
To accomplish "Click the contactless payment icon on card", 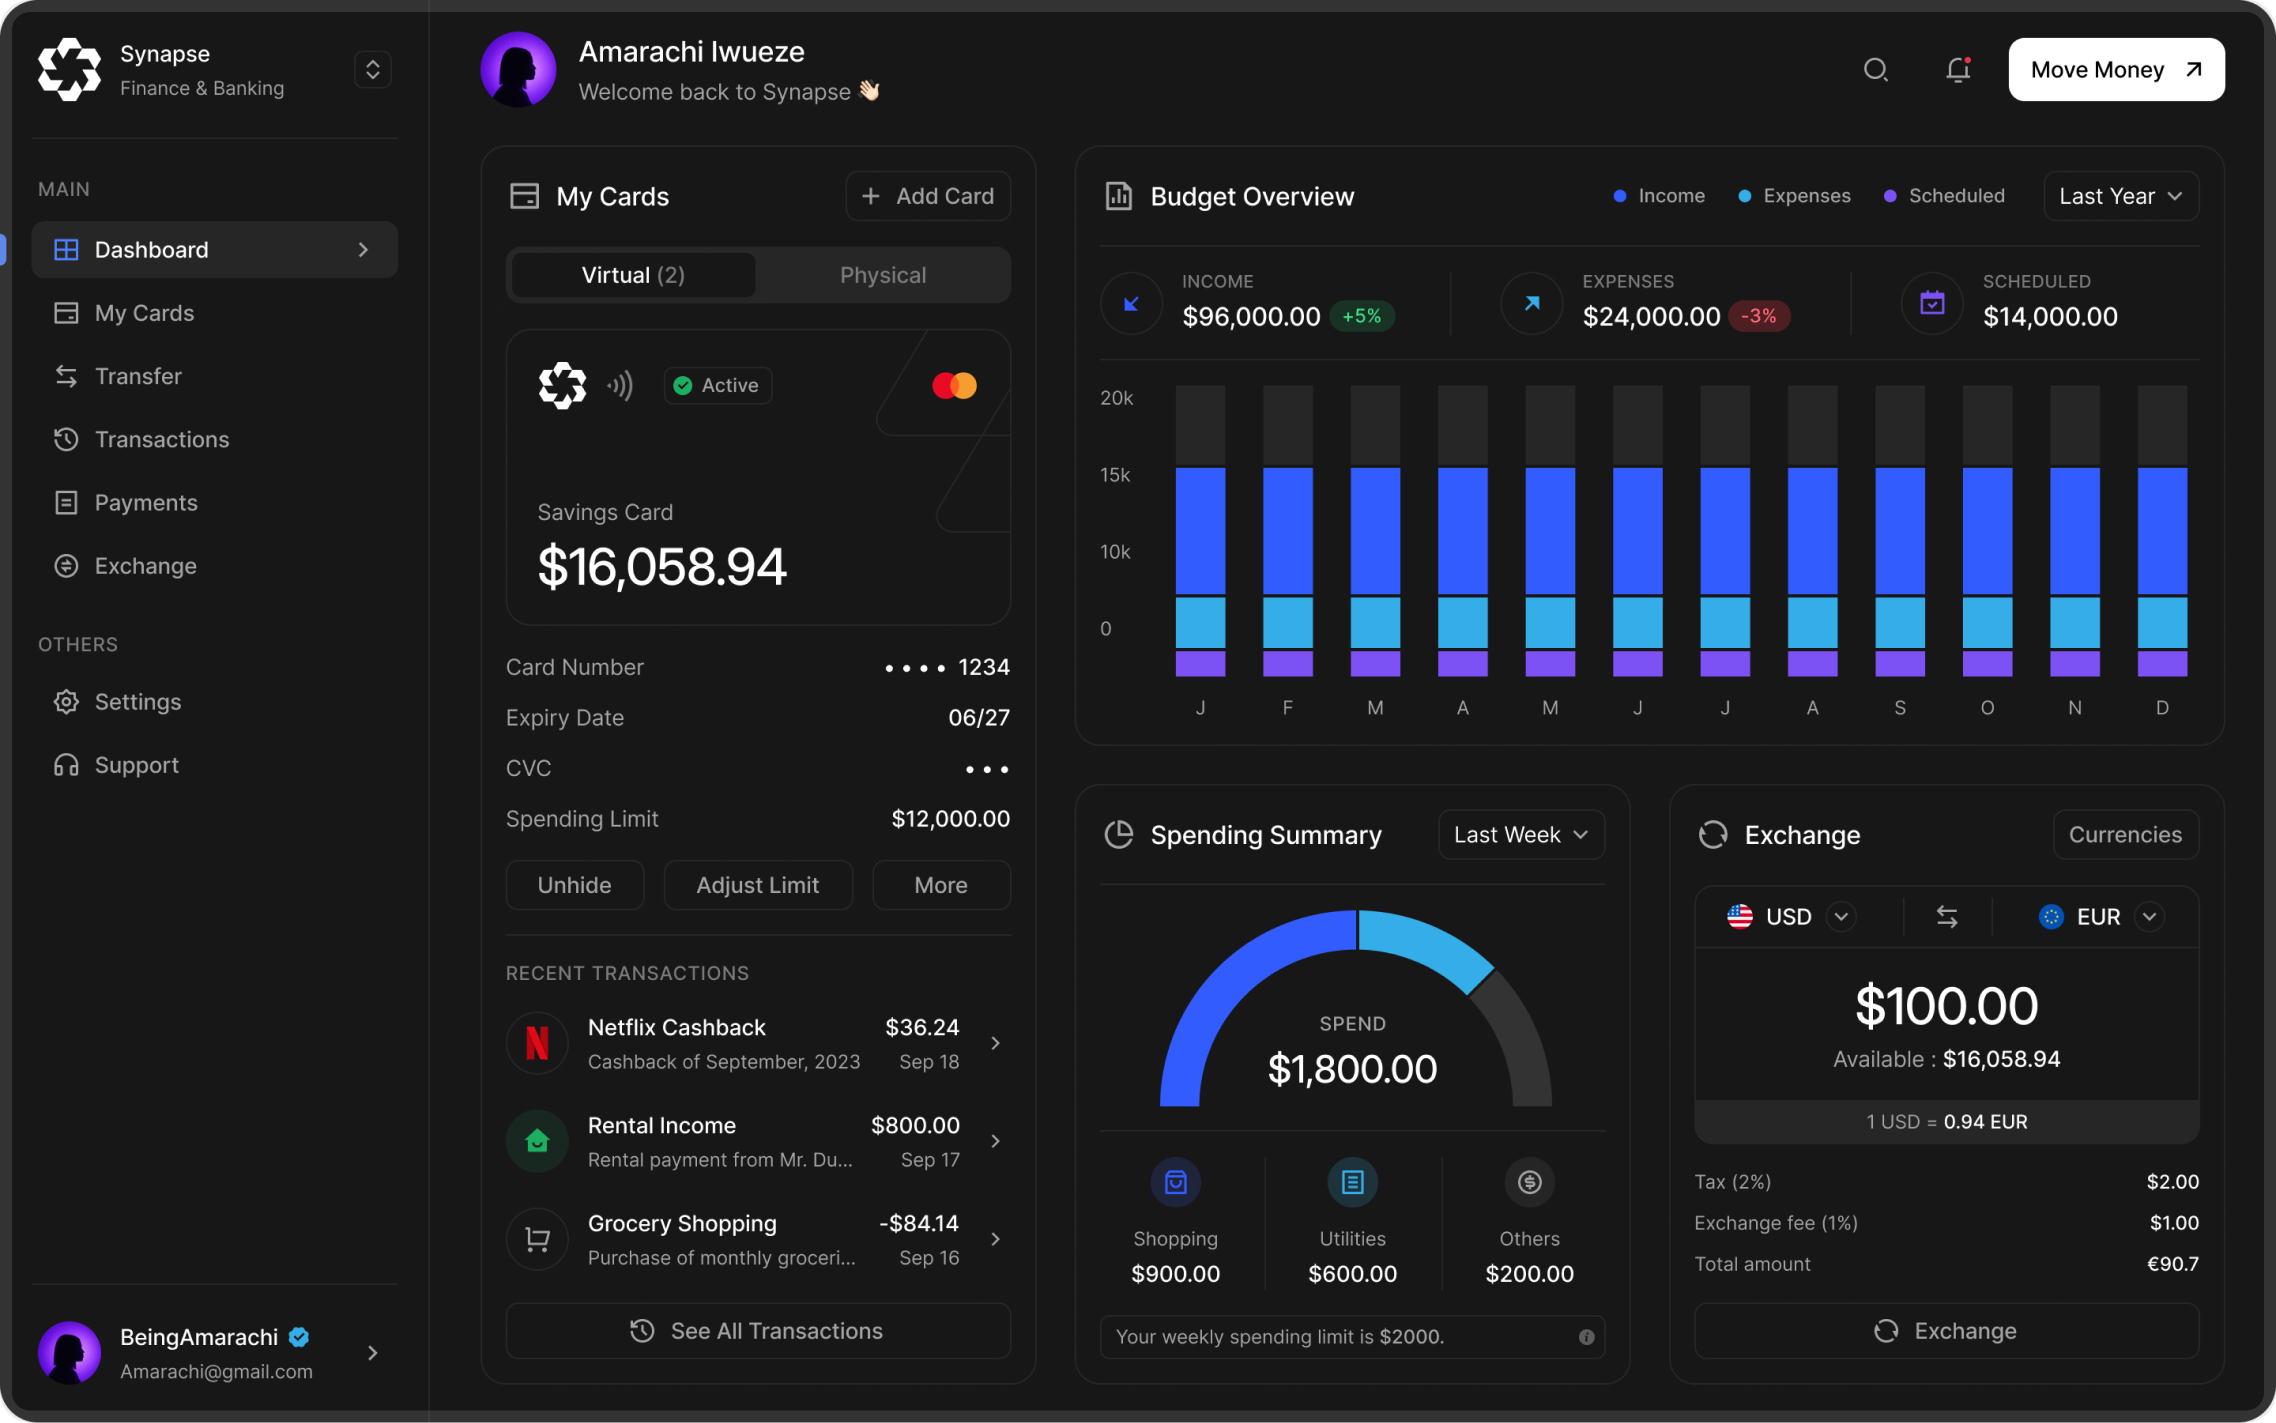I will tap(620, 385).
